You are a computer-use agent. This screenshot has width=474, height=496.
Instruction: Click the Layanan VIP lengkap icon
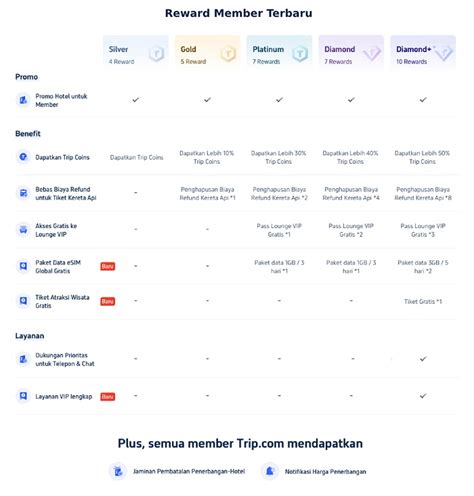[23, 396]
